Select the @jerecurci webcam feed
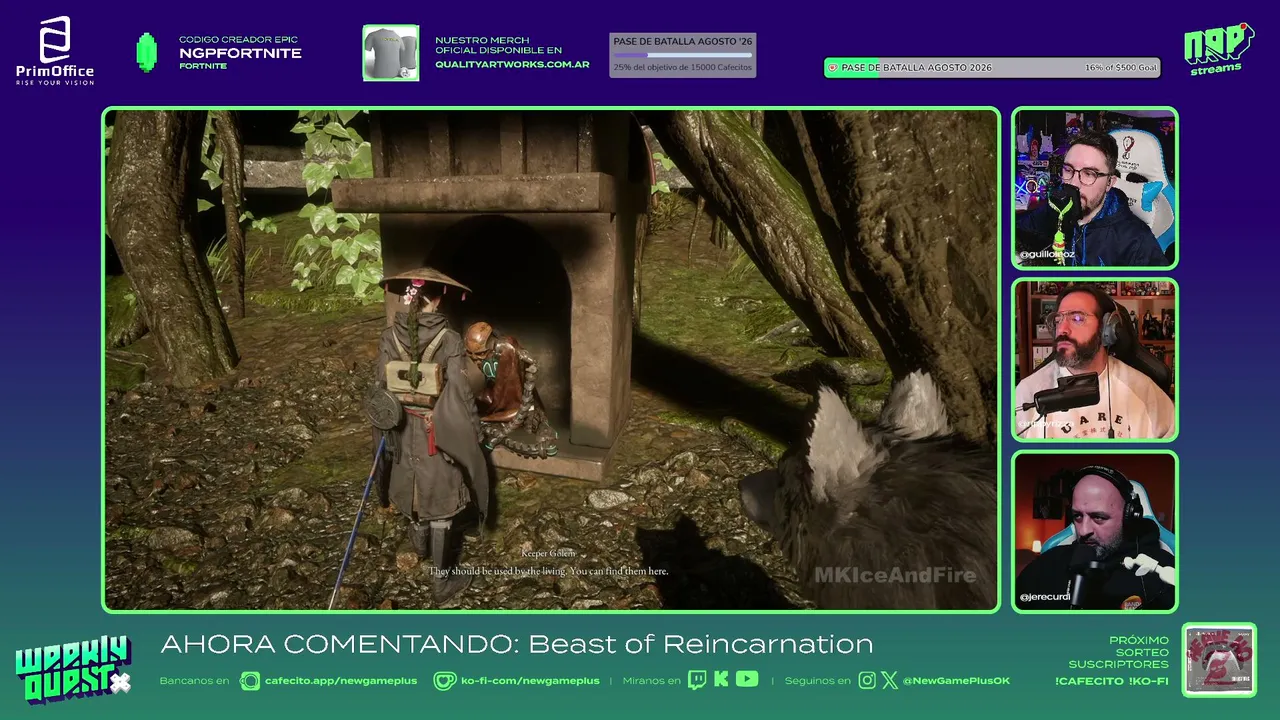This screenshot has width=1280, height=720. [x=1095, y=531]
